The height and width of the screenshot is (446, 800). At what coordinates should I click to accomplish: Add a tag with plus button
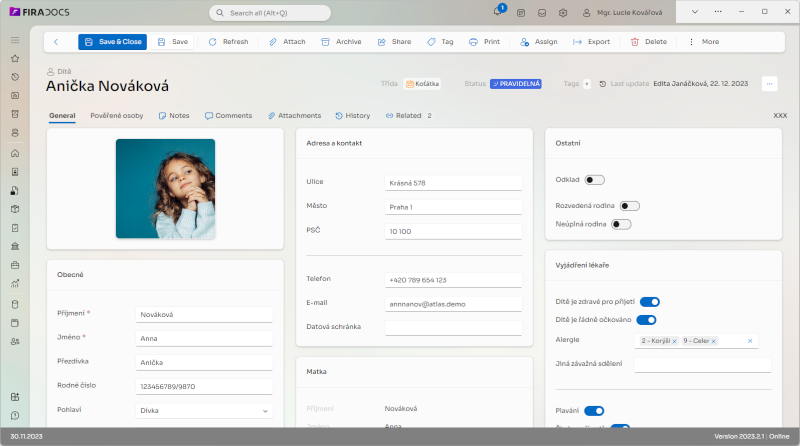(587, 84)
